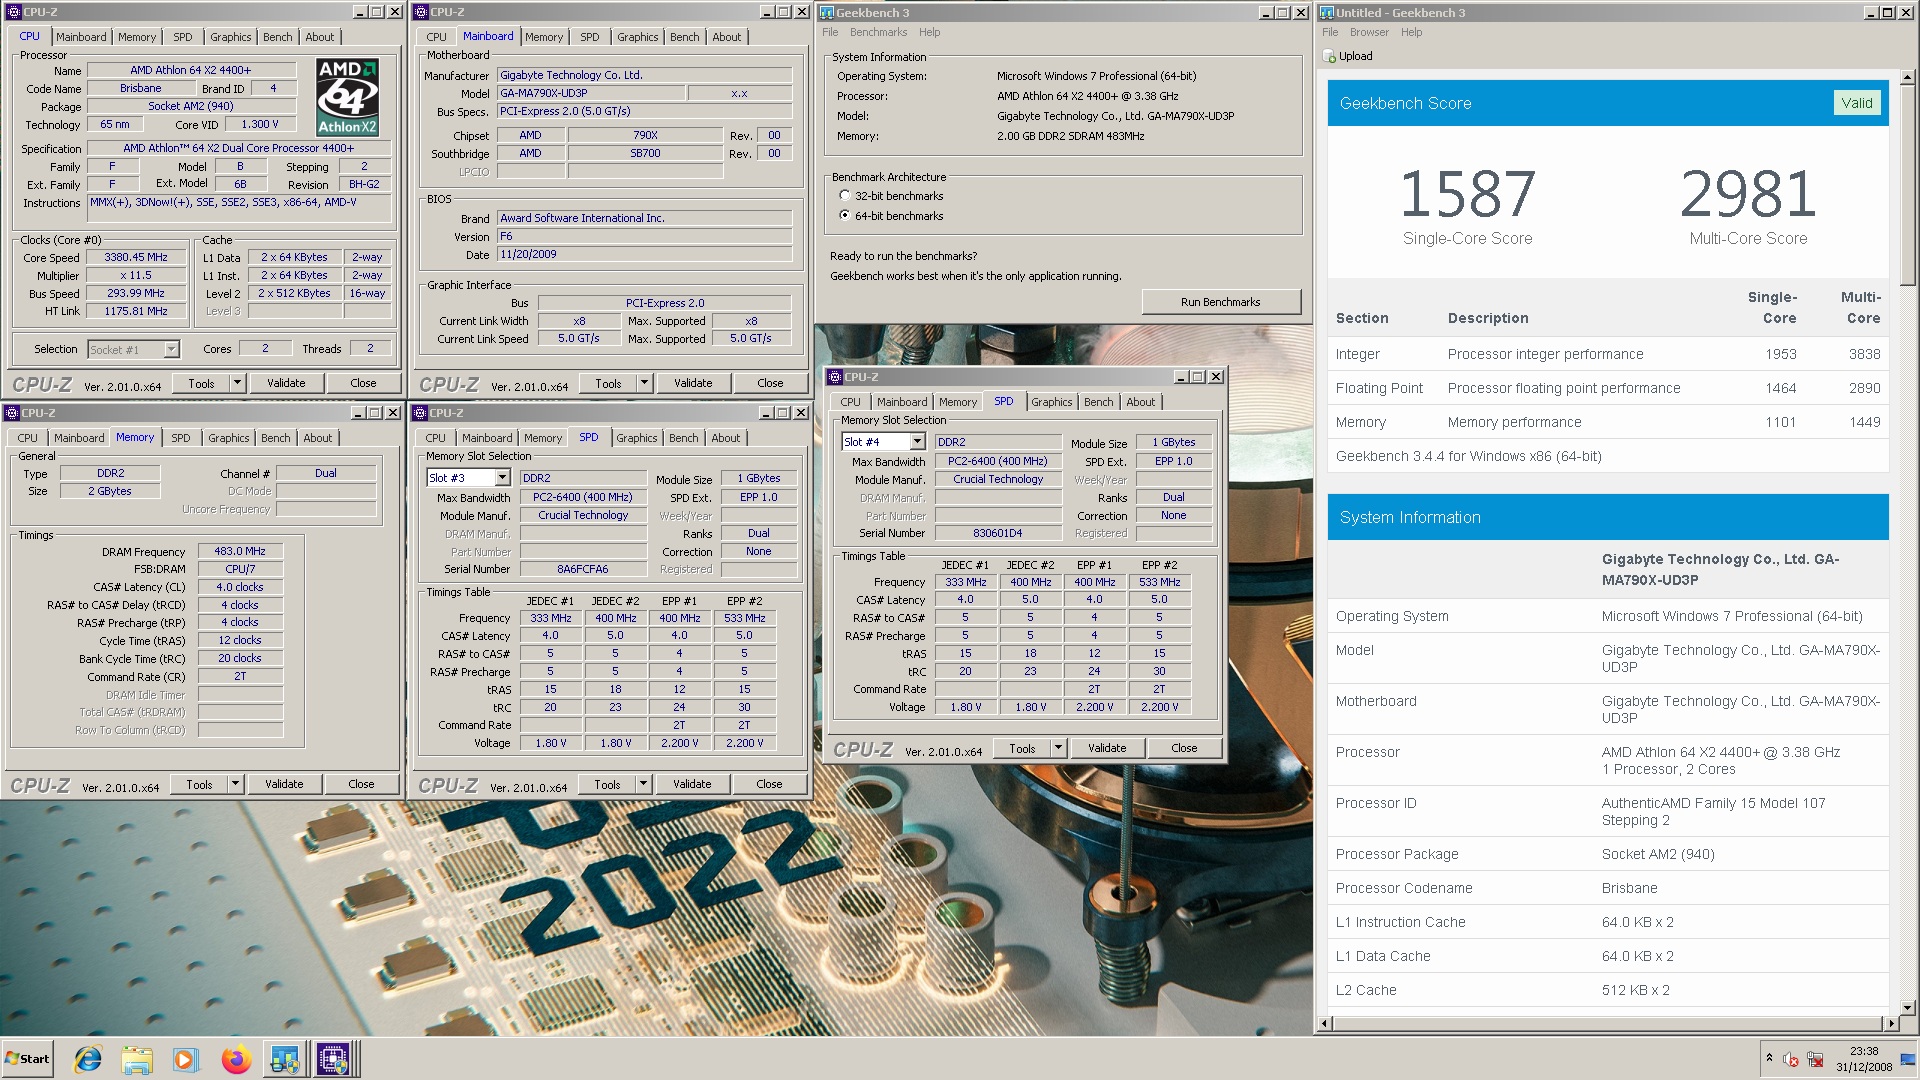Click the title icon of the CPU-Z Slot #4 window
Screen dimensions: 1920x1080
point(835,377)
